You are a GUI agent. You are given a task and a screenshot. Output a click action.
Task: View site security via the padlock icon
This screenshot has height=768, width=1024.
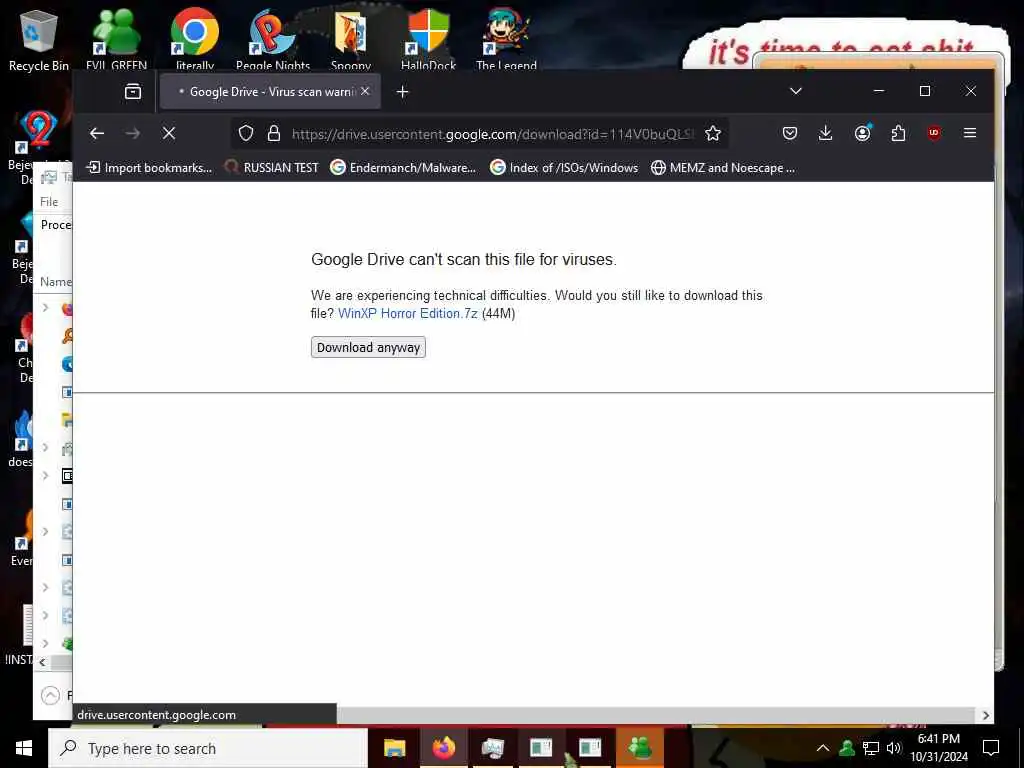pyautogui.click(x=274, y=134)
